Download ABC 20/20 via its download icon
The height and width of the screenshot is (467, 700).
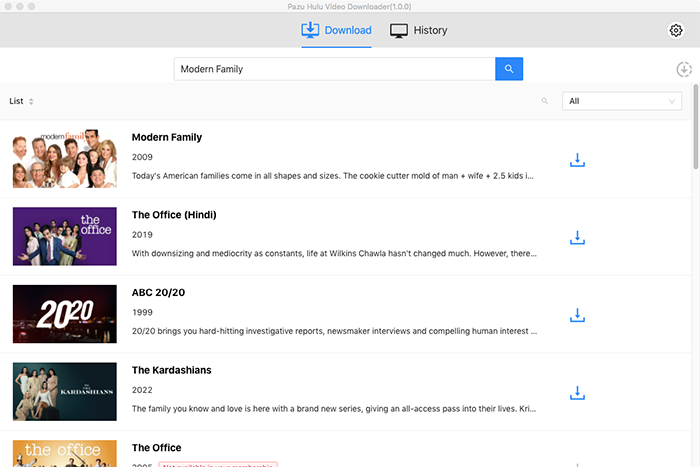click(577, 315)
